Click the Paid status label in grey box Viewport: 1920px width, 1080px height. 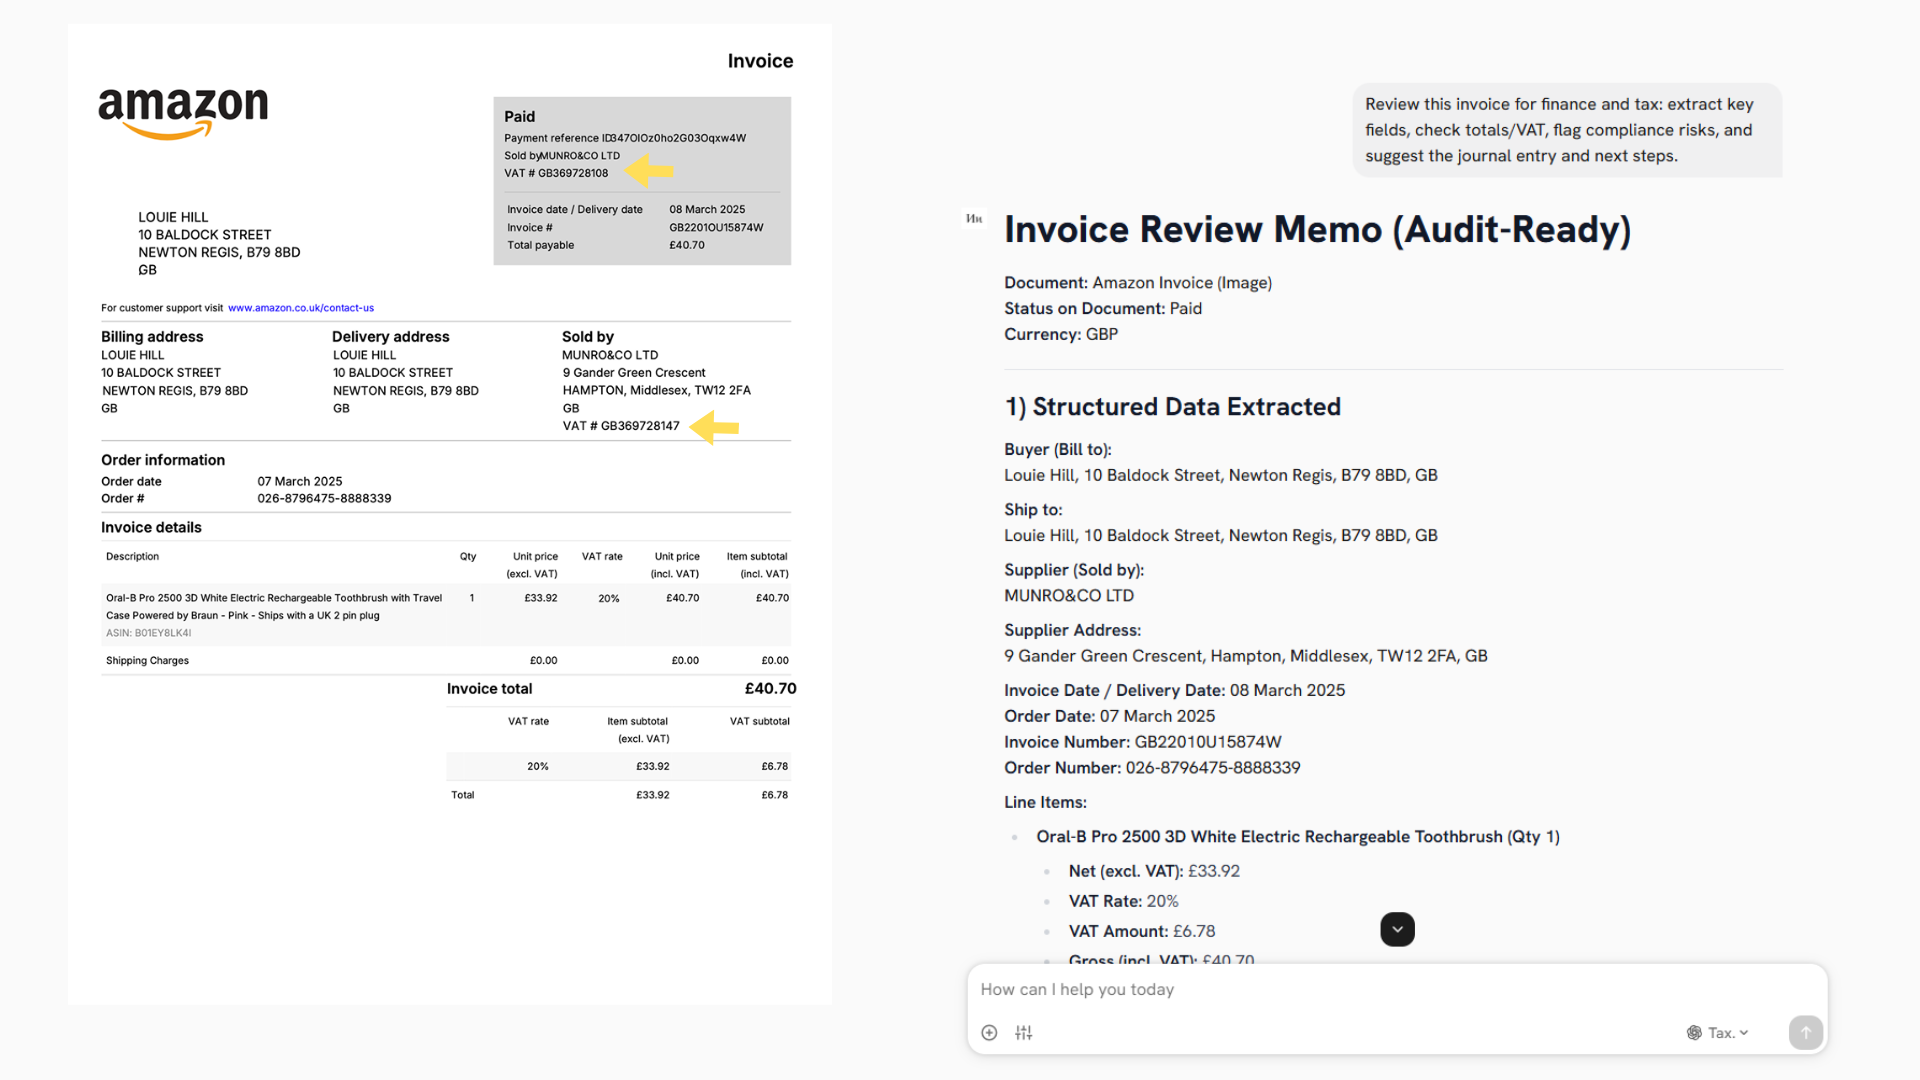point(519,116)
